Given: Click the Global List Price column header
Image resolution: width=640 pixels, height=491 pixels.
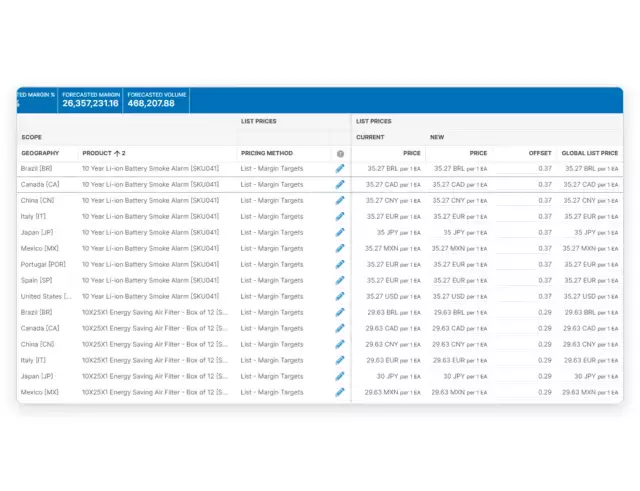Looking at the screenshot, I should (589, 153).
